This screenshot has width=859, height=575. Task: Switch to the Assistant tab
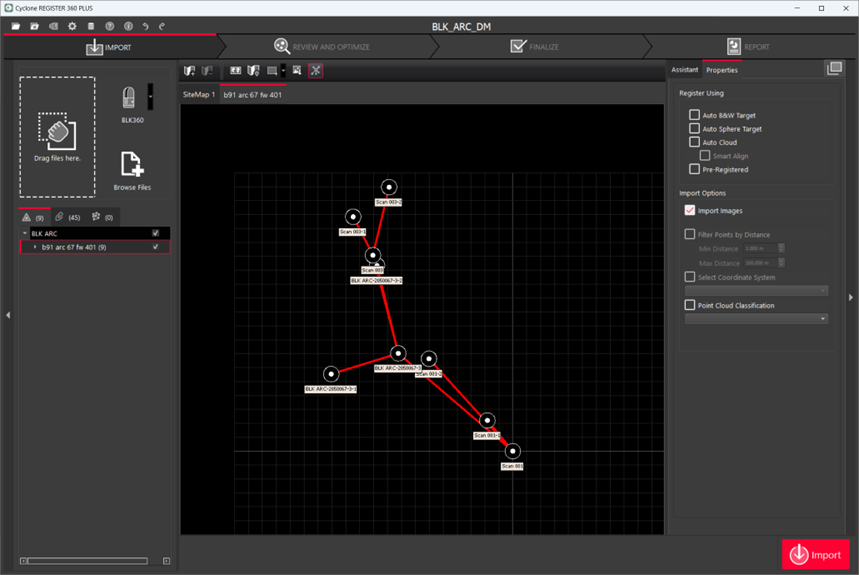[685, 70]
